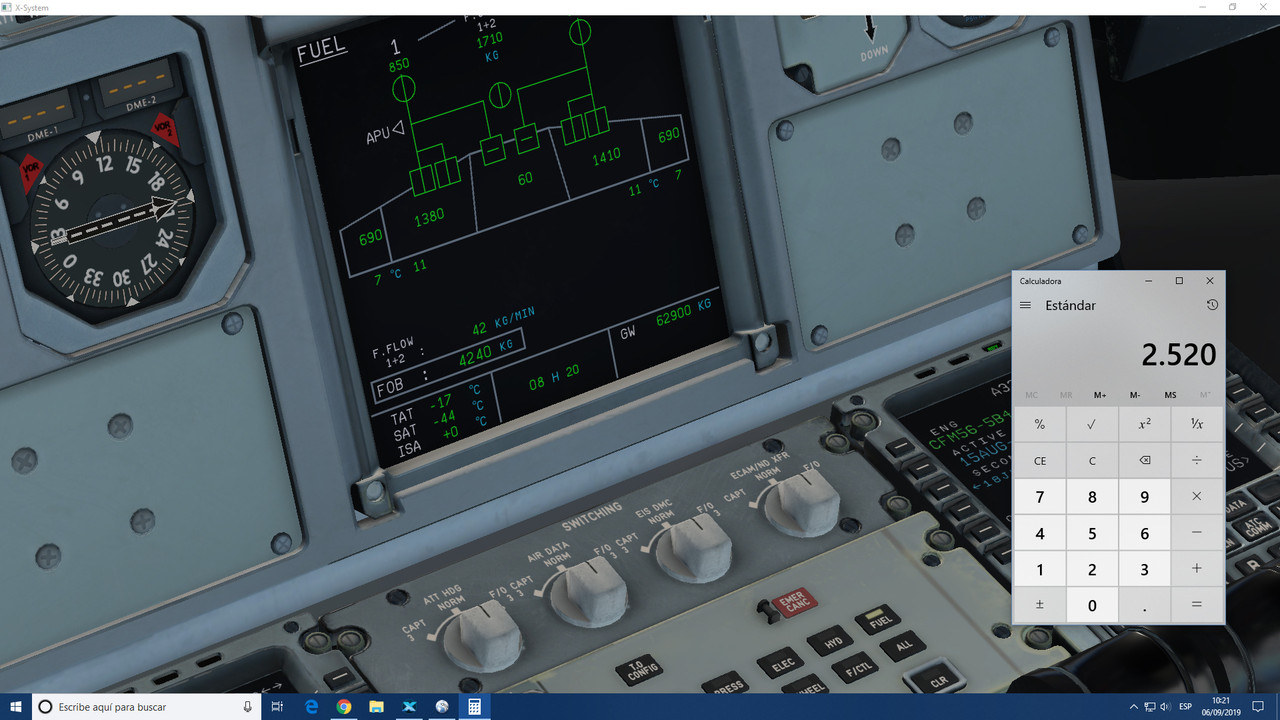Click the divide operator key
The height and width of the screenshot is (720, 1280).
point(1197,461)
